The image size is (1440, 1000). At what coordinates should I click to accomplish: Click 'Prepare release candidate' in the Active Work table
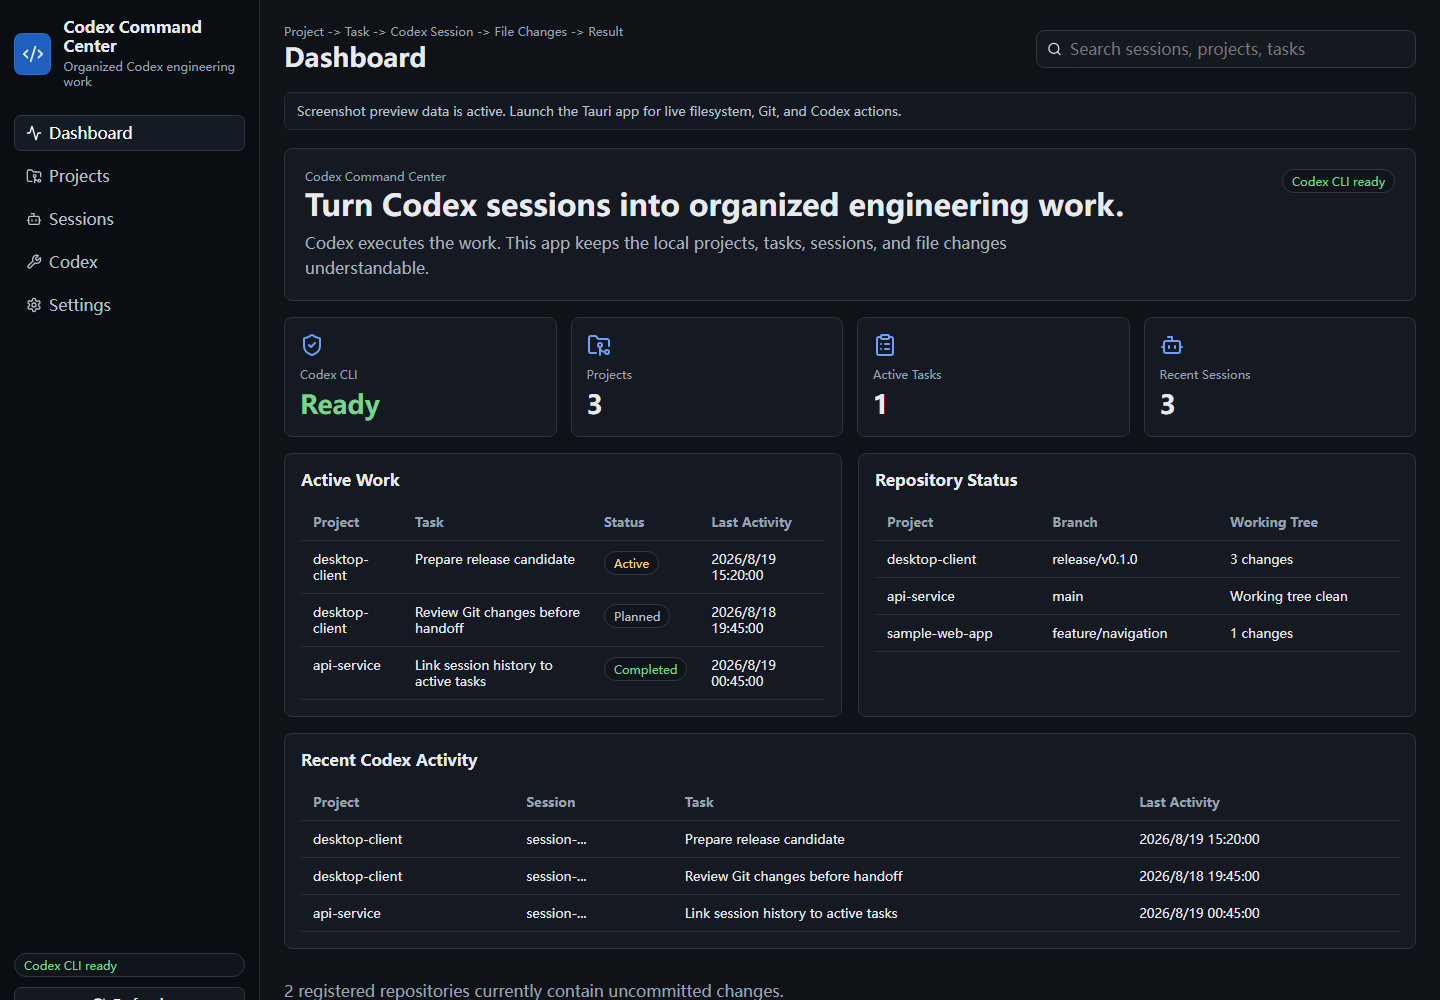[495, 559]
